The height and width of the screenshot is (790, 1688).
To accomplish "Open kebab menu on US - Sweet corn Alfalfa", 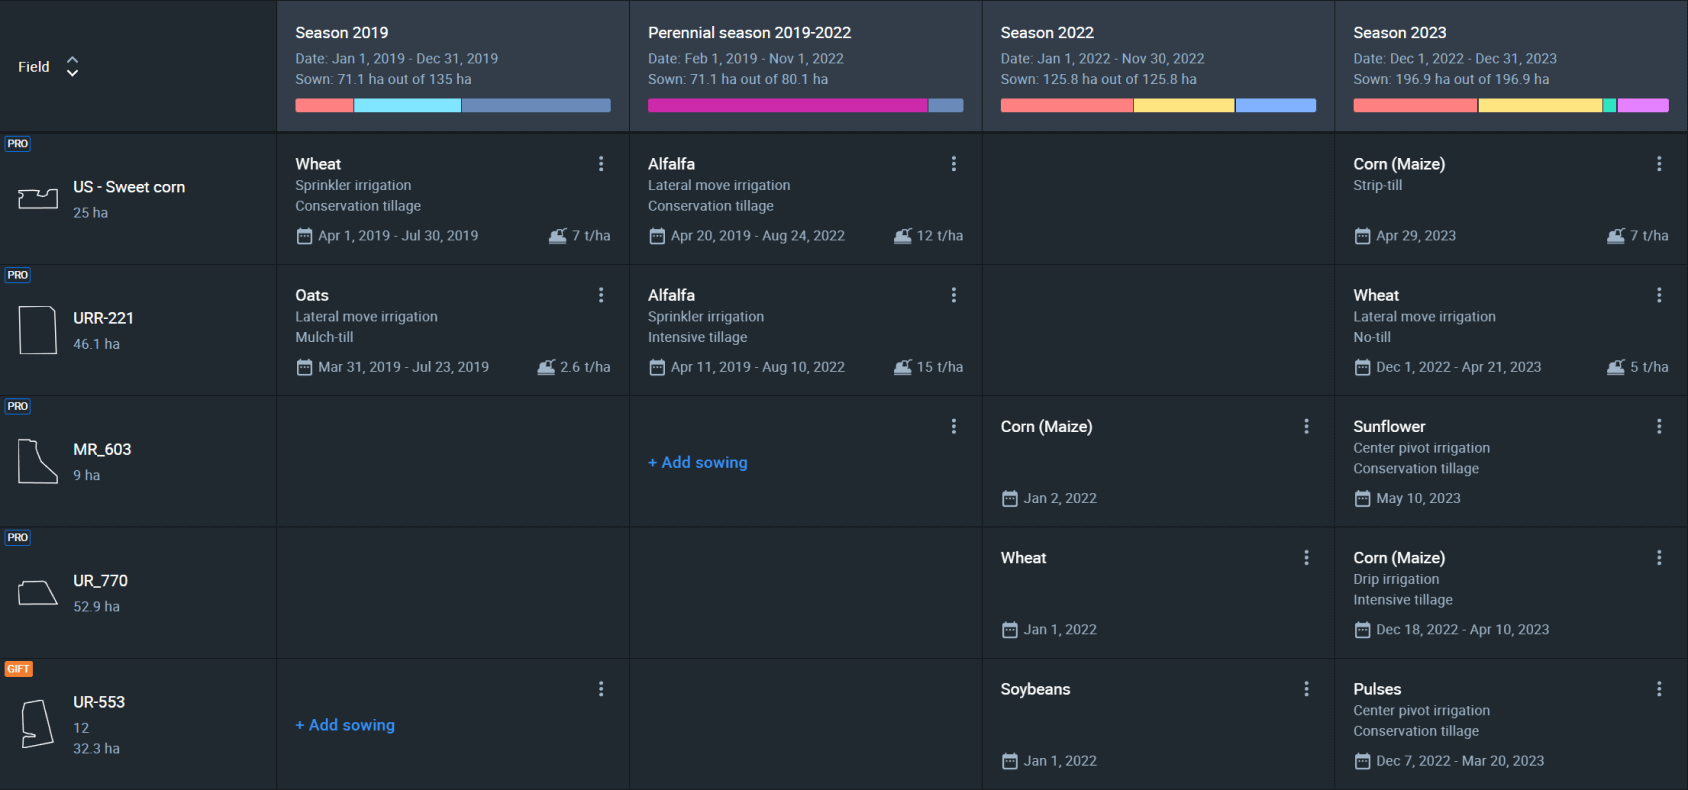I will (954, 164).
